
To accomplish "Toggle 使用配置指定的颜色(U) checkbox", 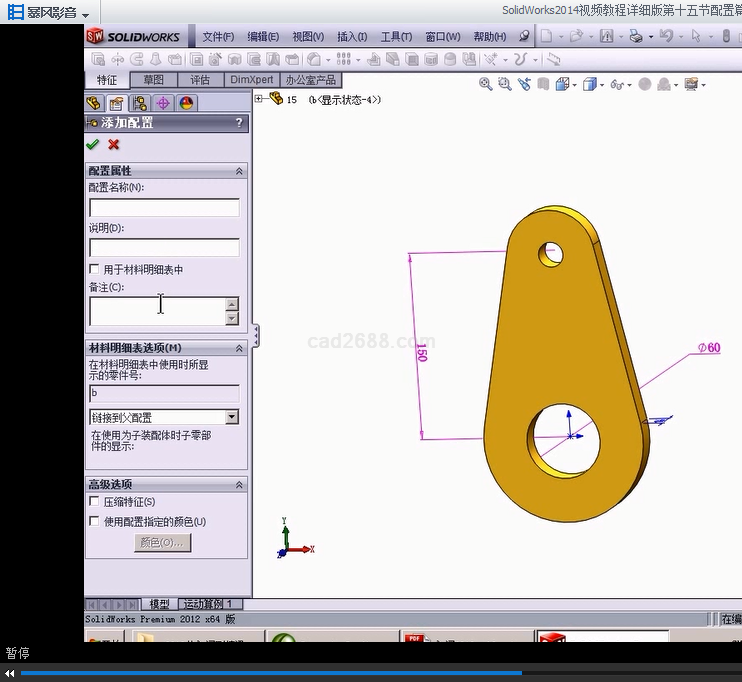I will pyautogui.click(x=95, y=522).
